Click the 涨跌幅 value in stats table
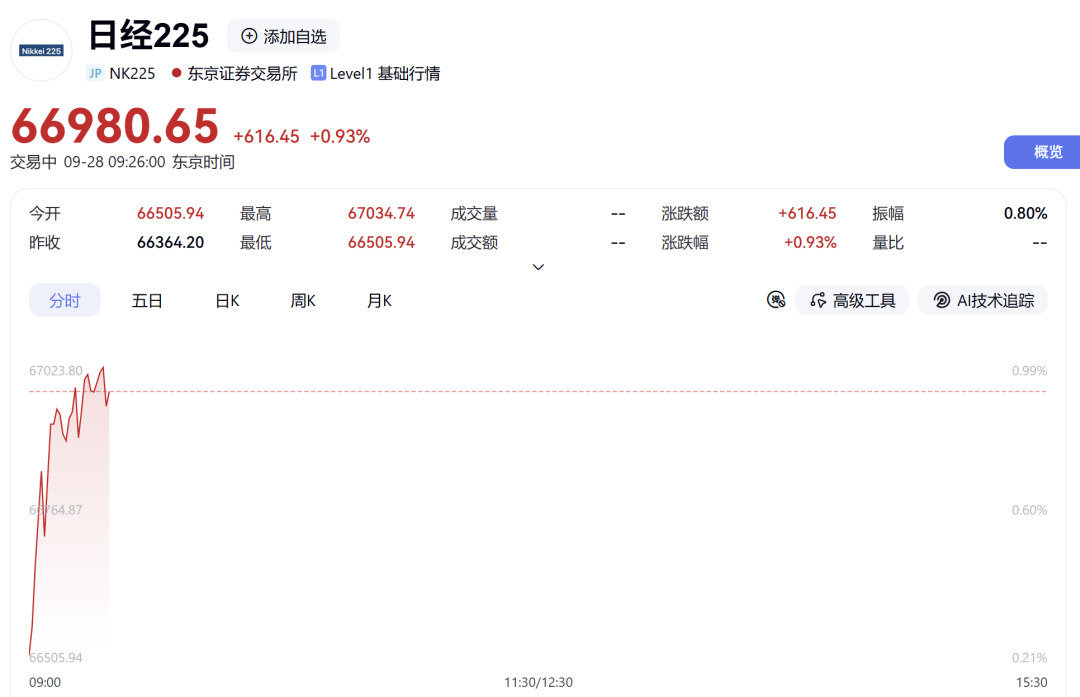 pos(810,242)
